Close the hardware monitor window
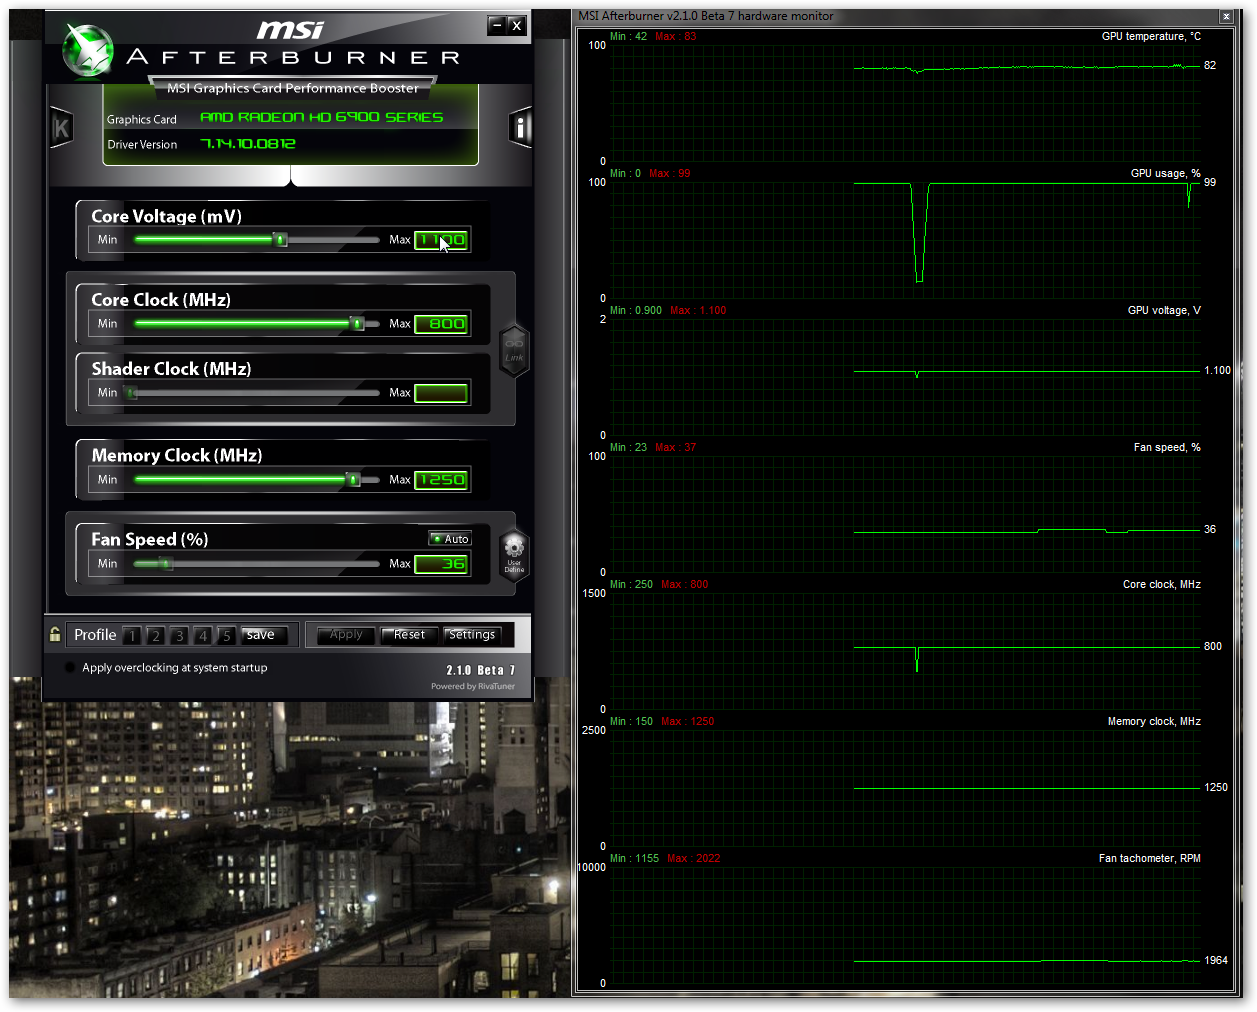This screenshot has width=1257, height=1012. coord(1226,17)
